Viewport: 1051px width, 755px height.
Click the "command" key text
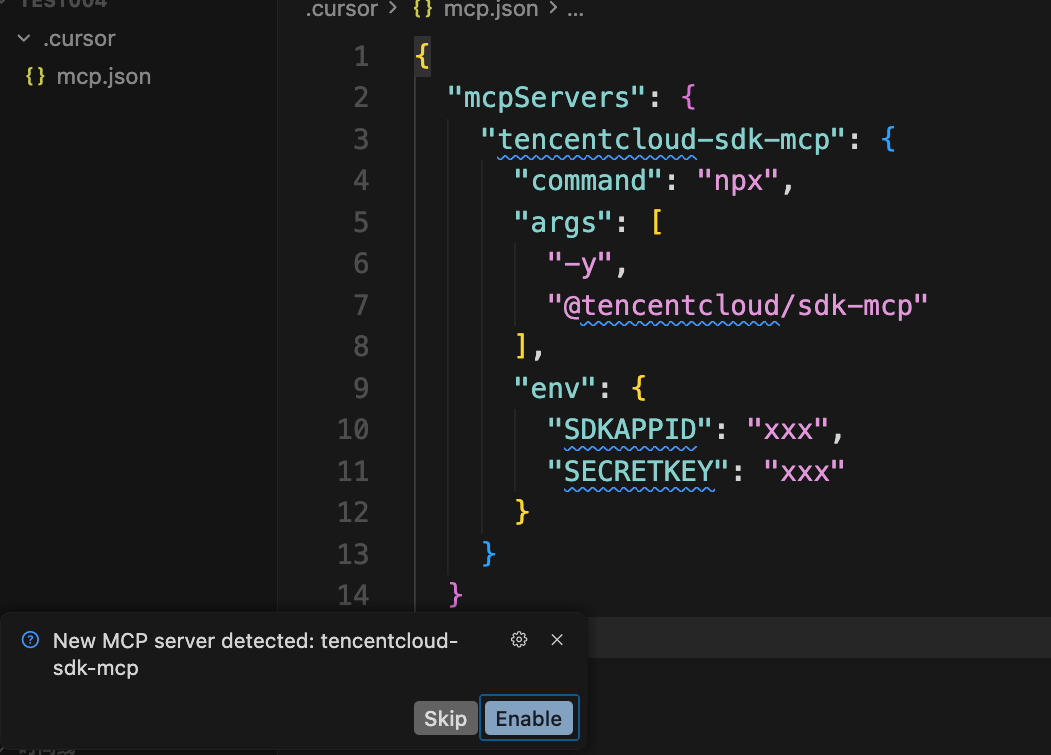coord(589,181)
